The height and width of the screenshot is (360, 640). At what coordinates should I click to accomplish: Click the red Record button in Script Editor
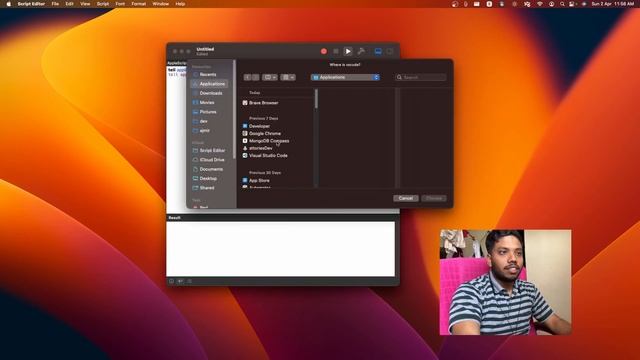pos(324,51)
